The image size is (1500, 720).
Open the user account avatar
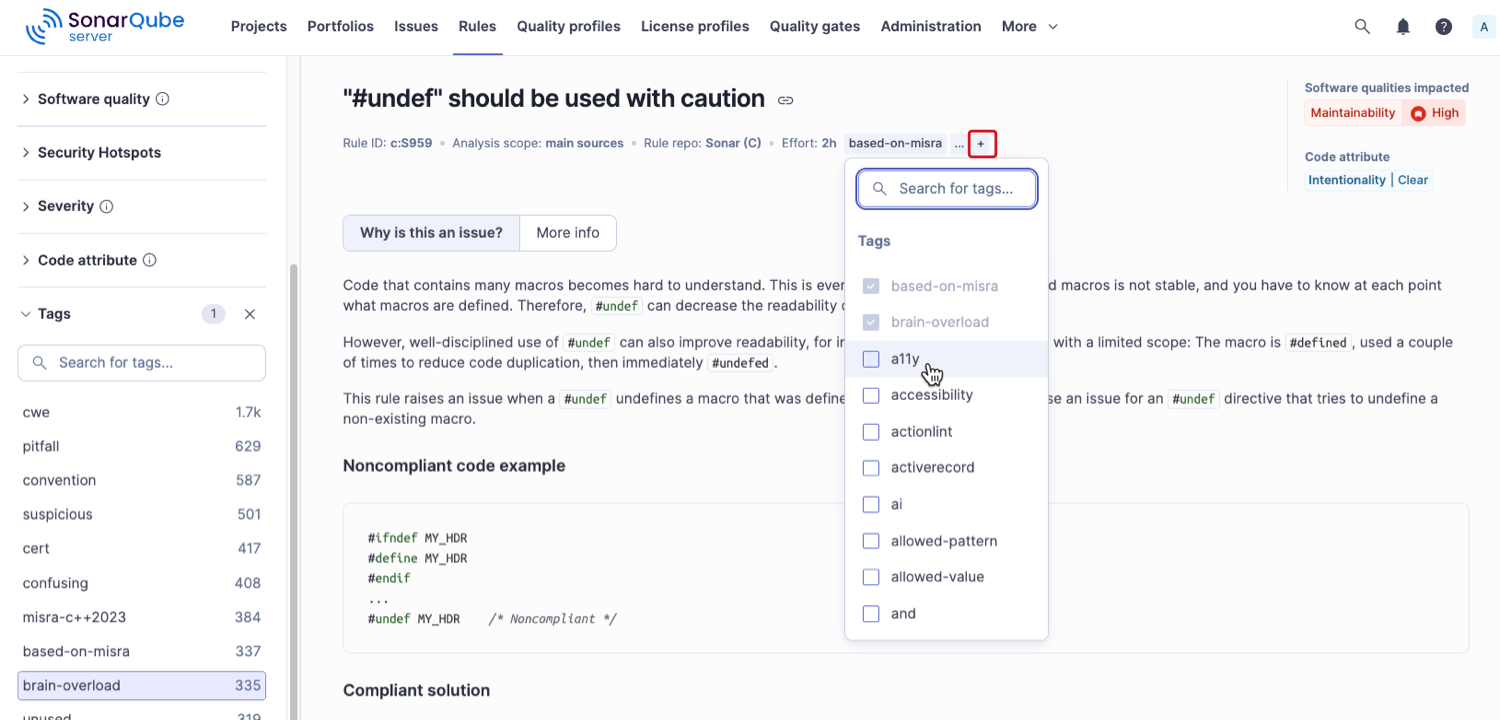[x=1484, y=27]
